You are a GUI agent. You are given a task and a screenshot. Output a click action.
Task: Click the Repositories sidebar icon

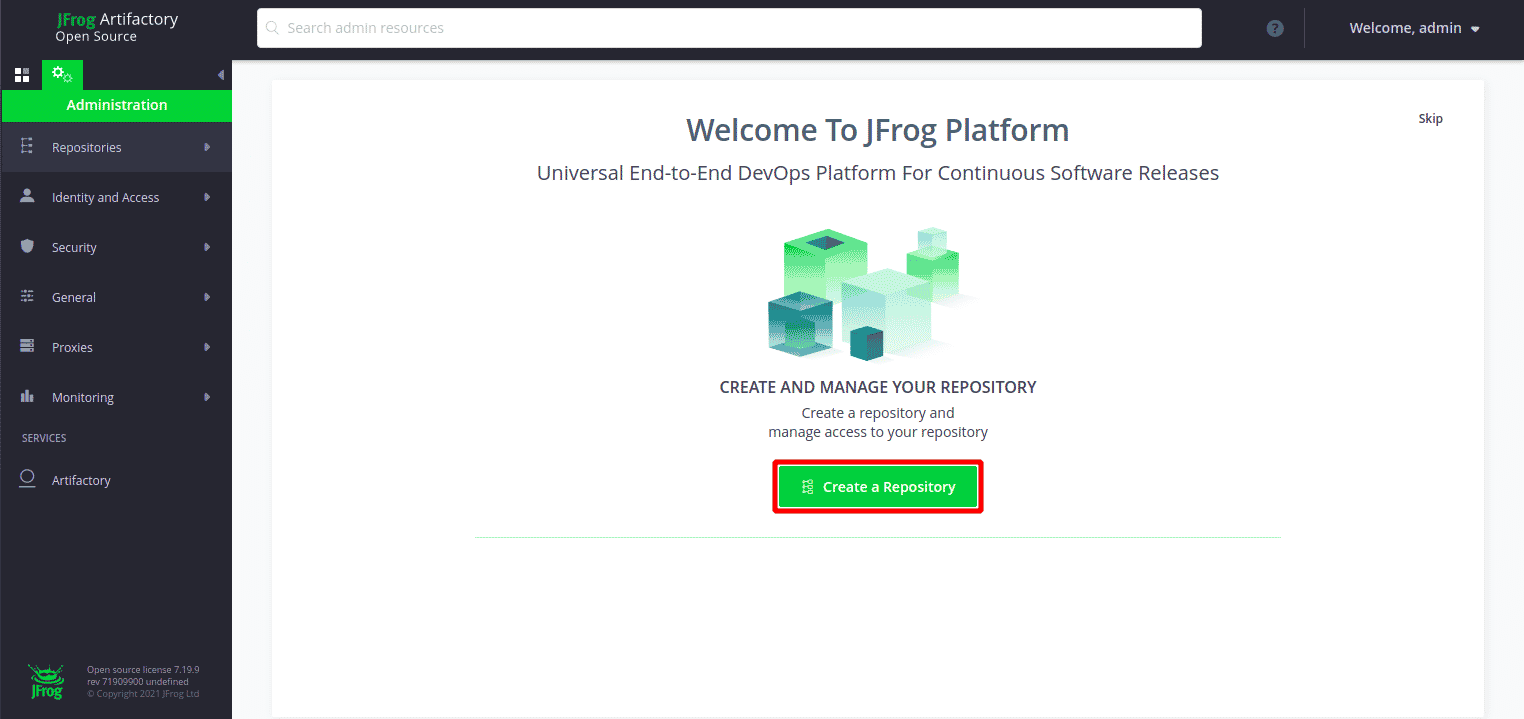pyautogui.click(x=27, y=147)
